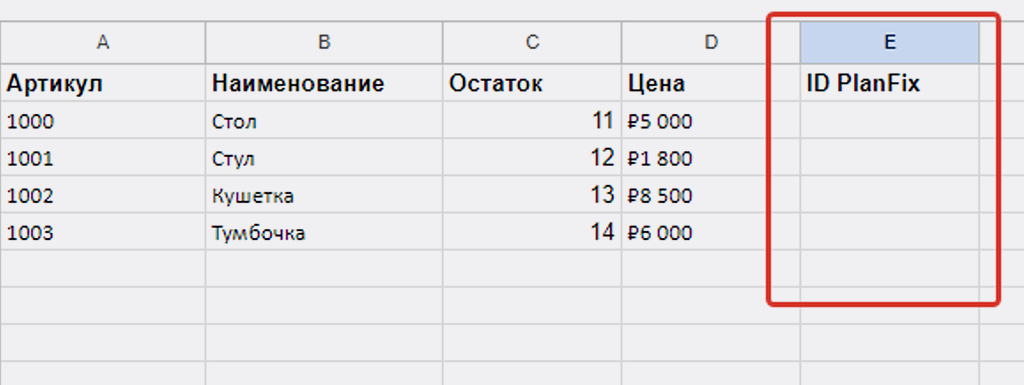This screenshot has height=385, width=1024.
Task: Click the Артикул header cell
Action: pyautogui.click(x=103, y=83)
